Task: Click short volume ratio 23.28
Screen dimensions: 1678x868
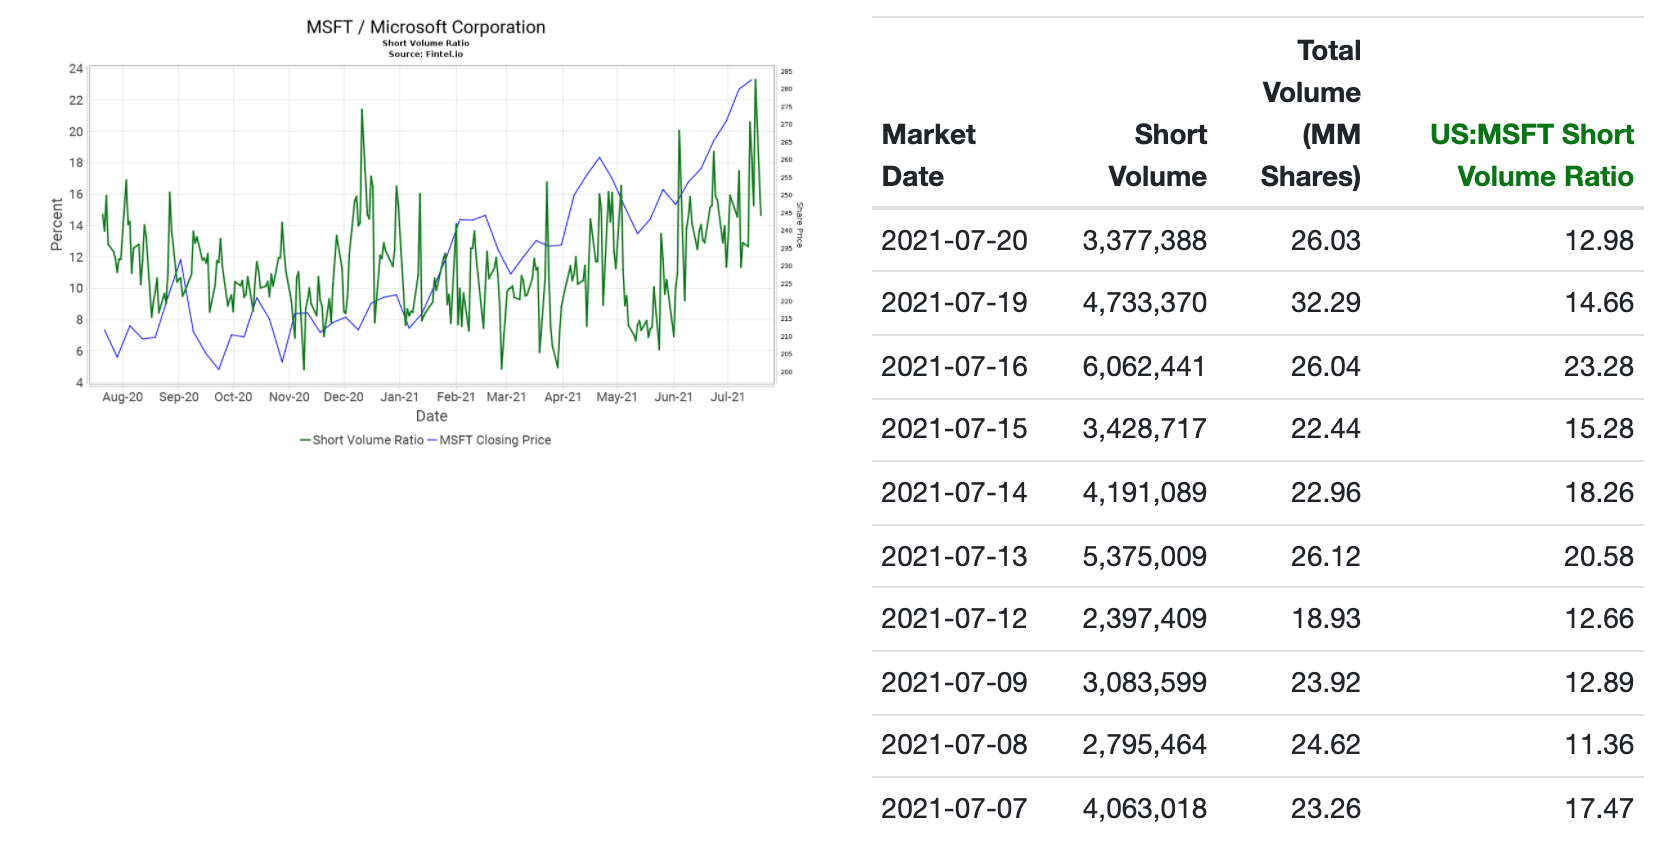Action: 1599,366
